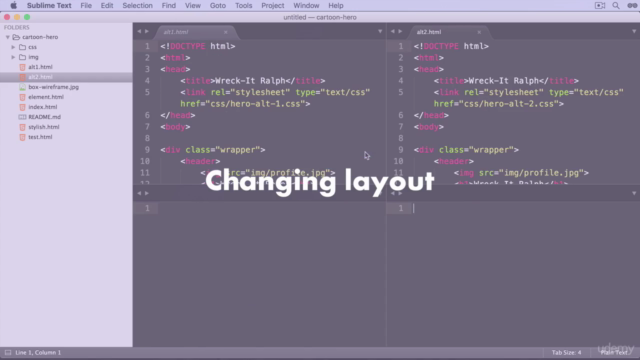Open the Help menu
Image resolution: width=640 pixels, height=360 pixels.
point(336,5)
